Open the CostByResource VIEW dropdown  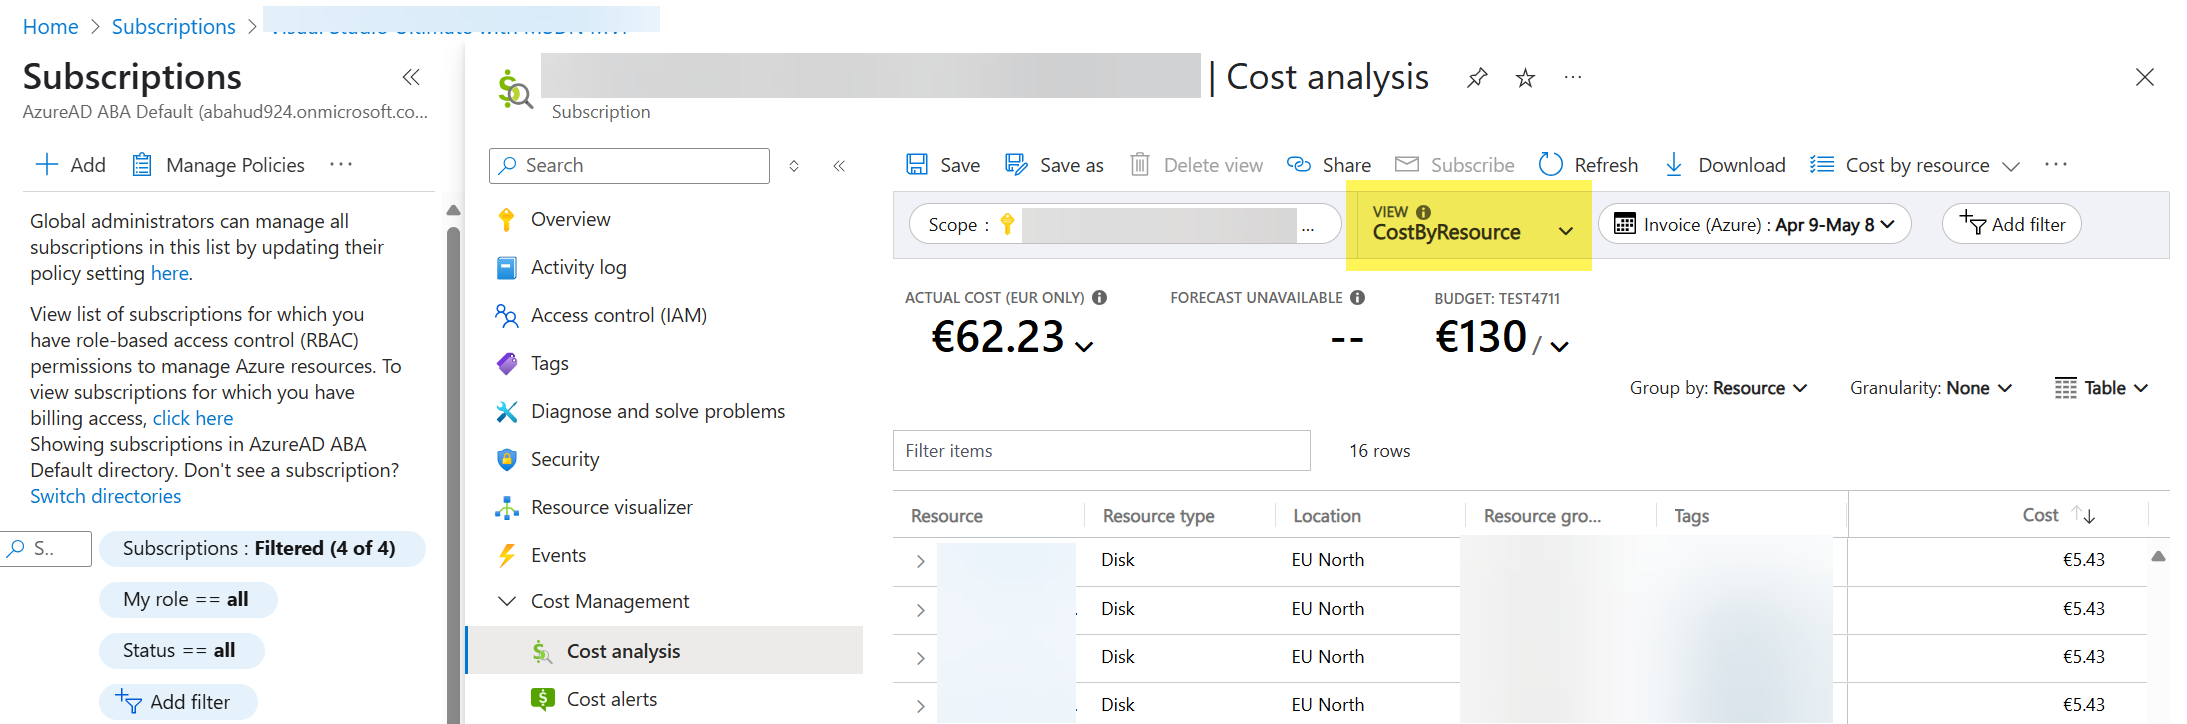coord(1472,224)
